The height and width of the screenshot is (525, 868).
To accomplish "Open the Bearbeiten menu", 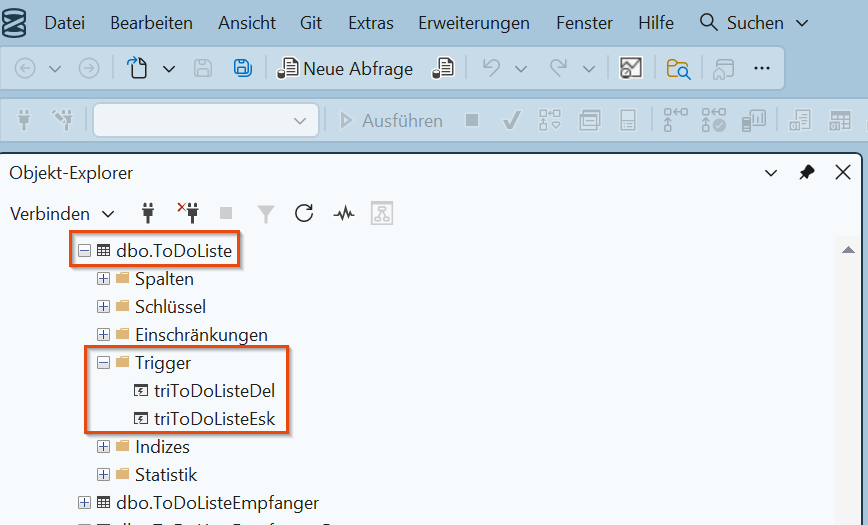I will pos(151,23).
